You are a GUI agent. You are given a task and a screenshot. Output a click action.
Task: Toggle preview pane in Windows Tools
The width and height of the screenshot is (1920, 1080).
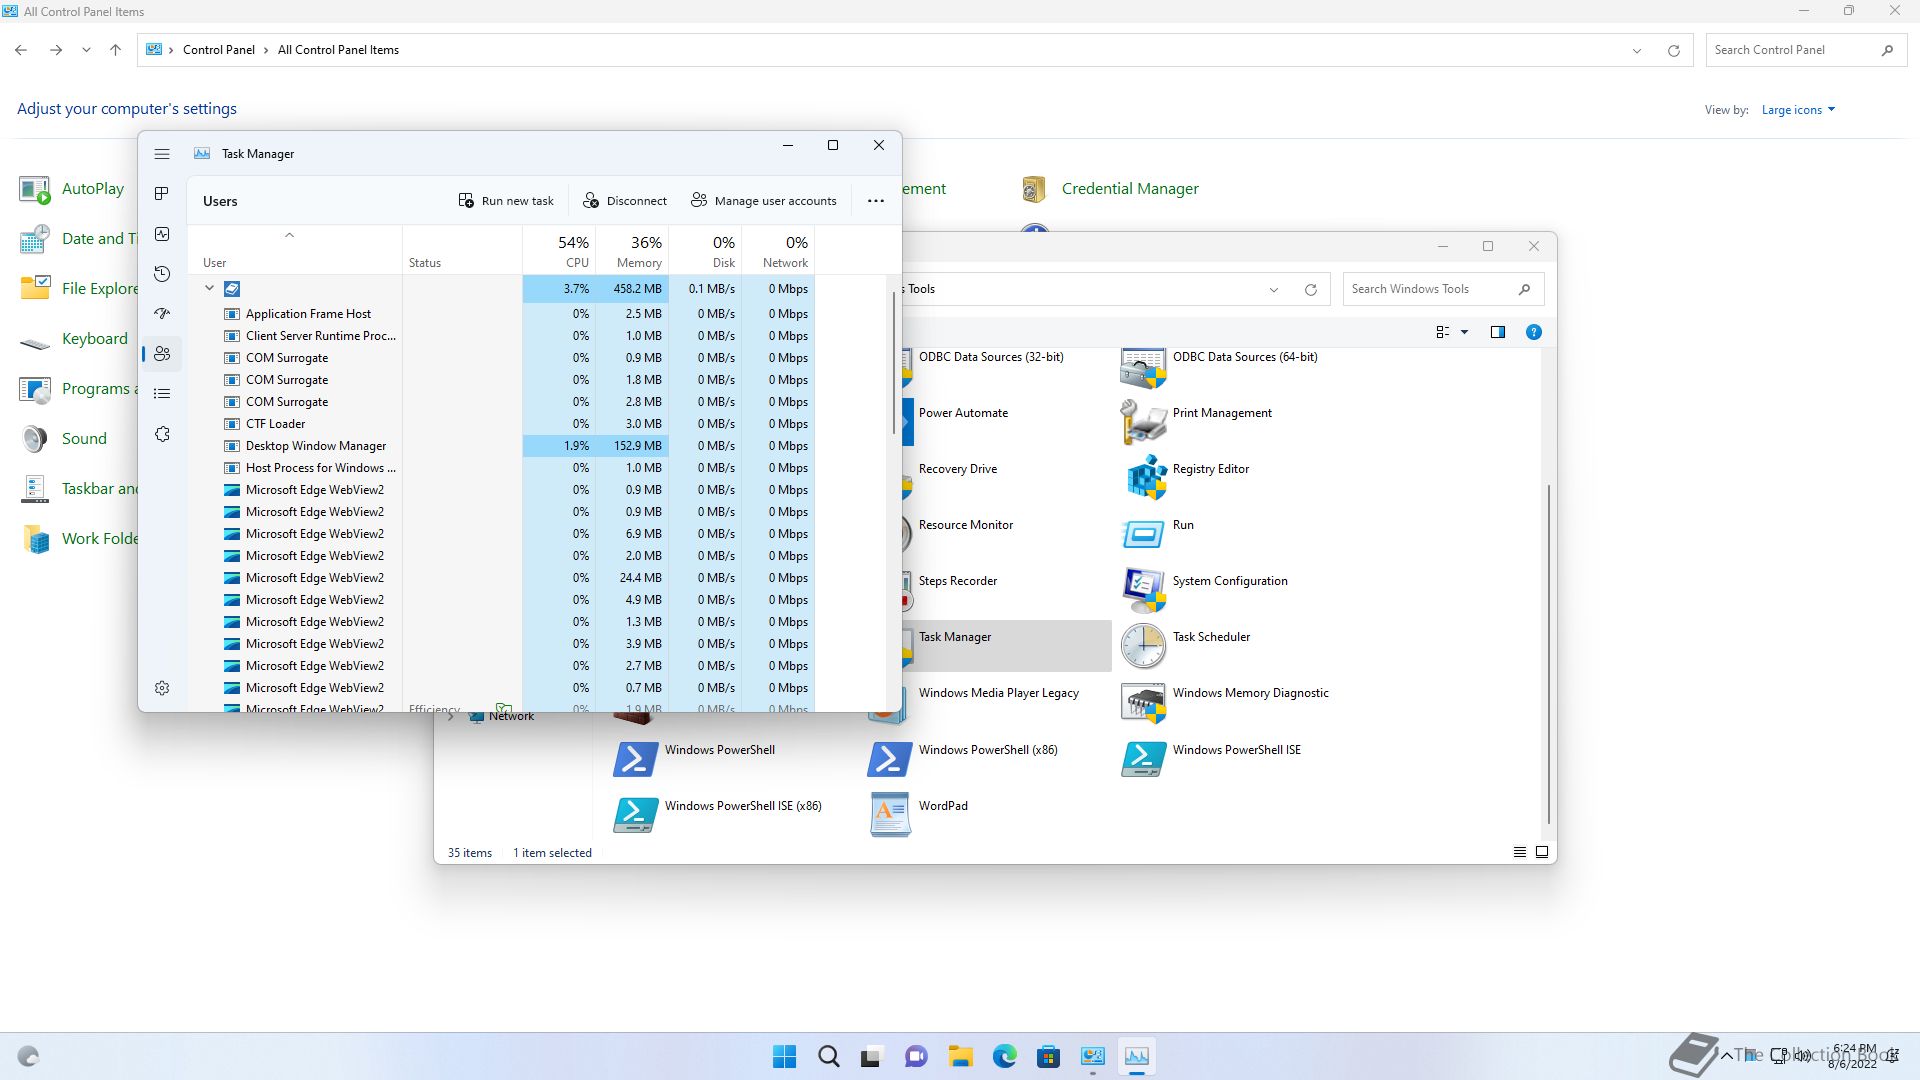pos(1498,332)
